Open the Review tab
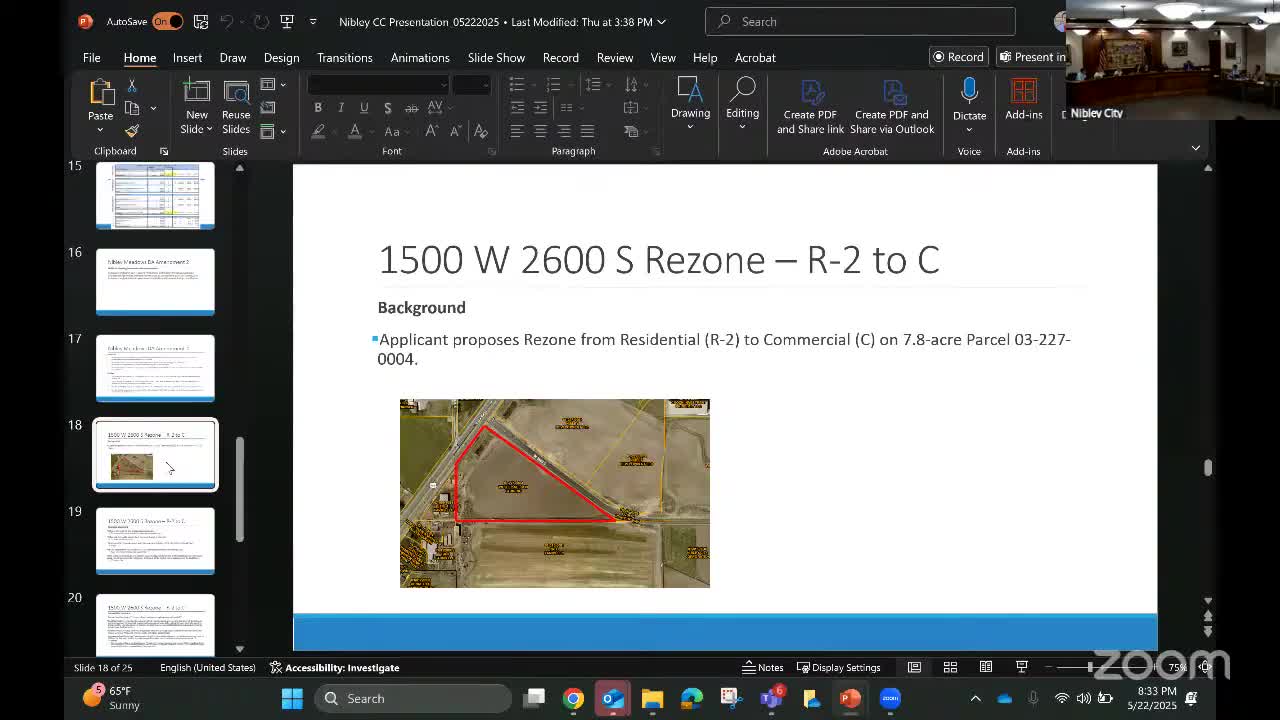Viewport: 1280px width, 720px height. 615,57
